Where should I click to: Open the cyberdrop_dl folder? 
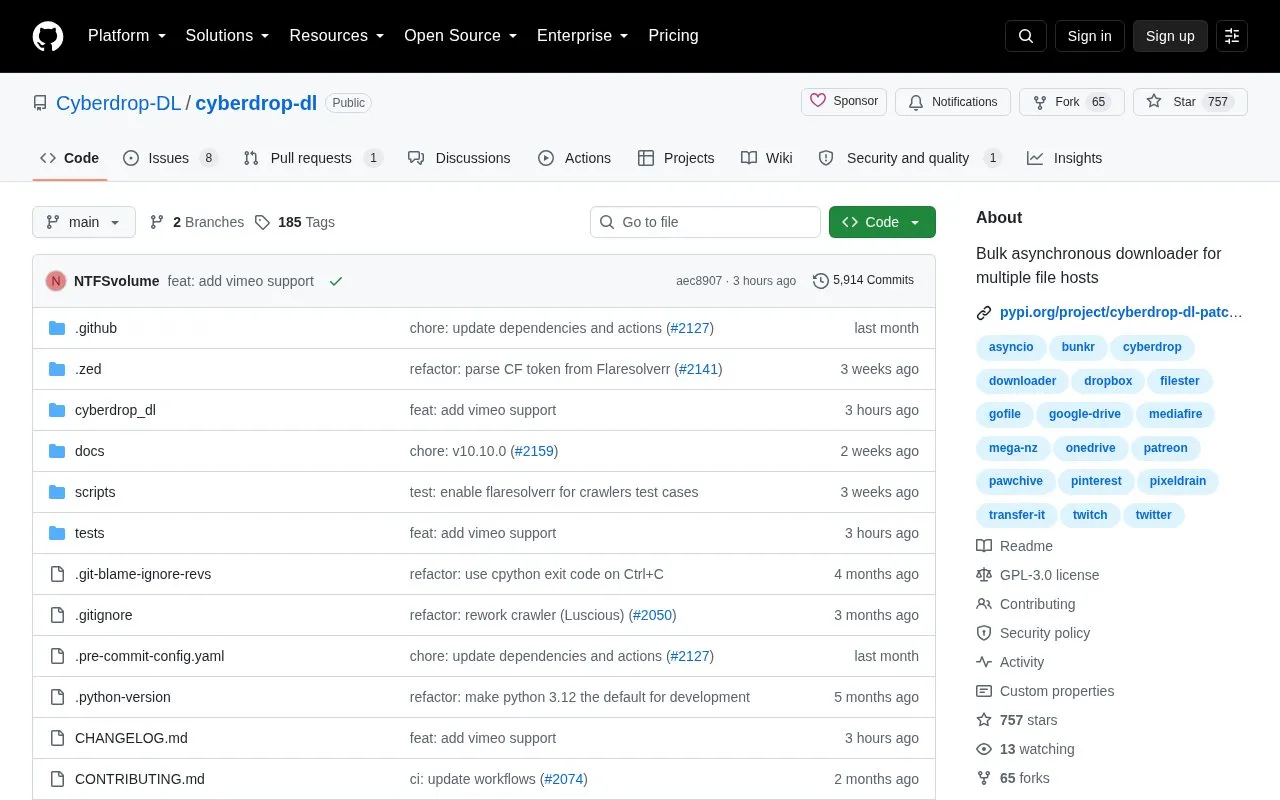[x=115, y=410]
